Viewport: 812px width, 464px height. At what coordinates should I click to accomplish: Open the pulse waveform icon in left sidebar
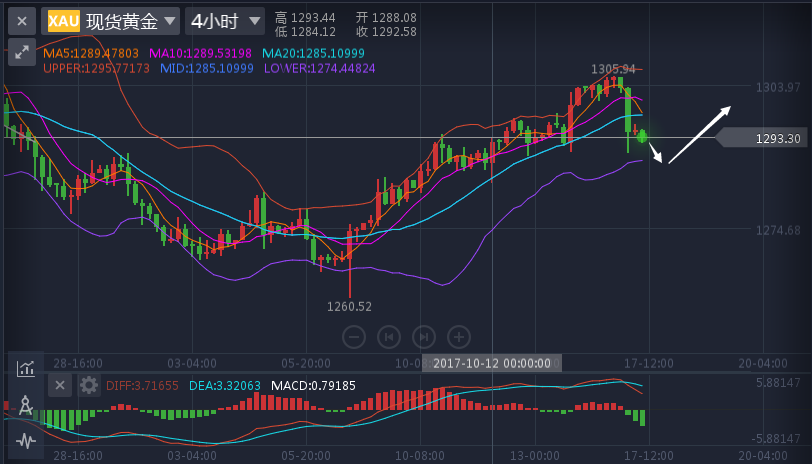(26, 440)
